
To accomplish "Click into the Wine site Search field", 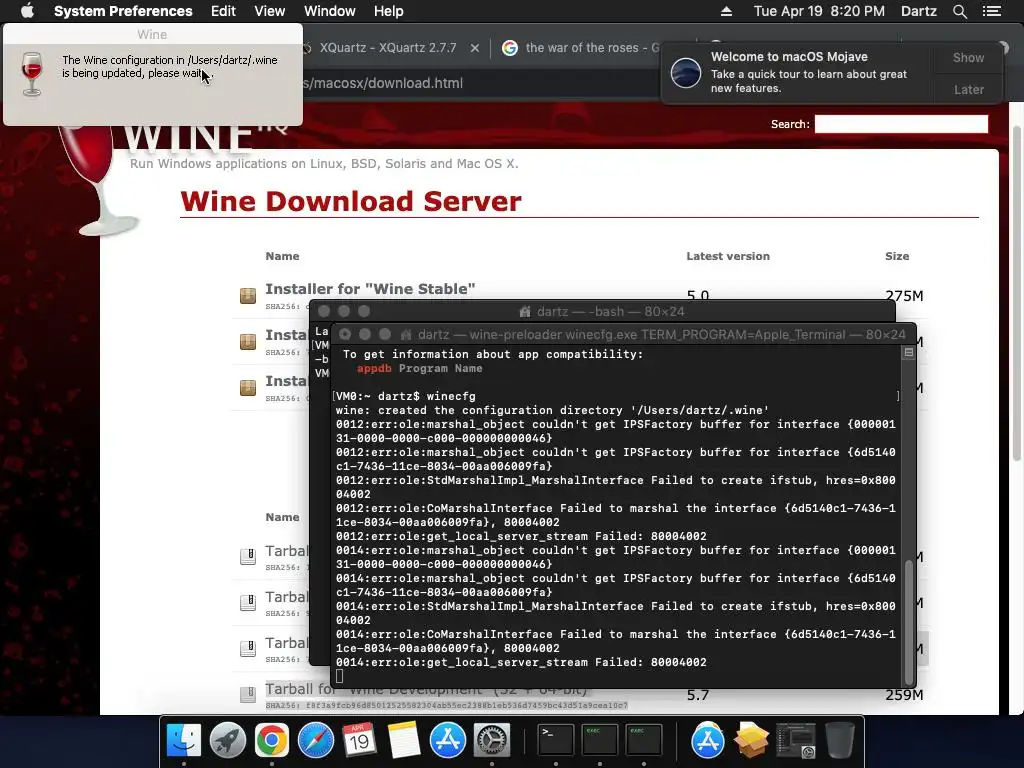I will point(901,124).
